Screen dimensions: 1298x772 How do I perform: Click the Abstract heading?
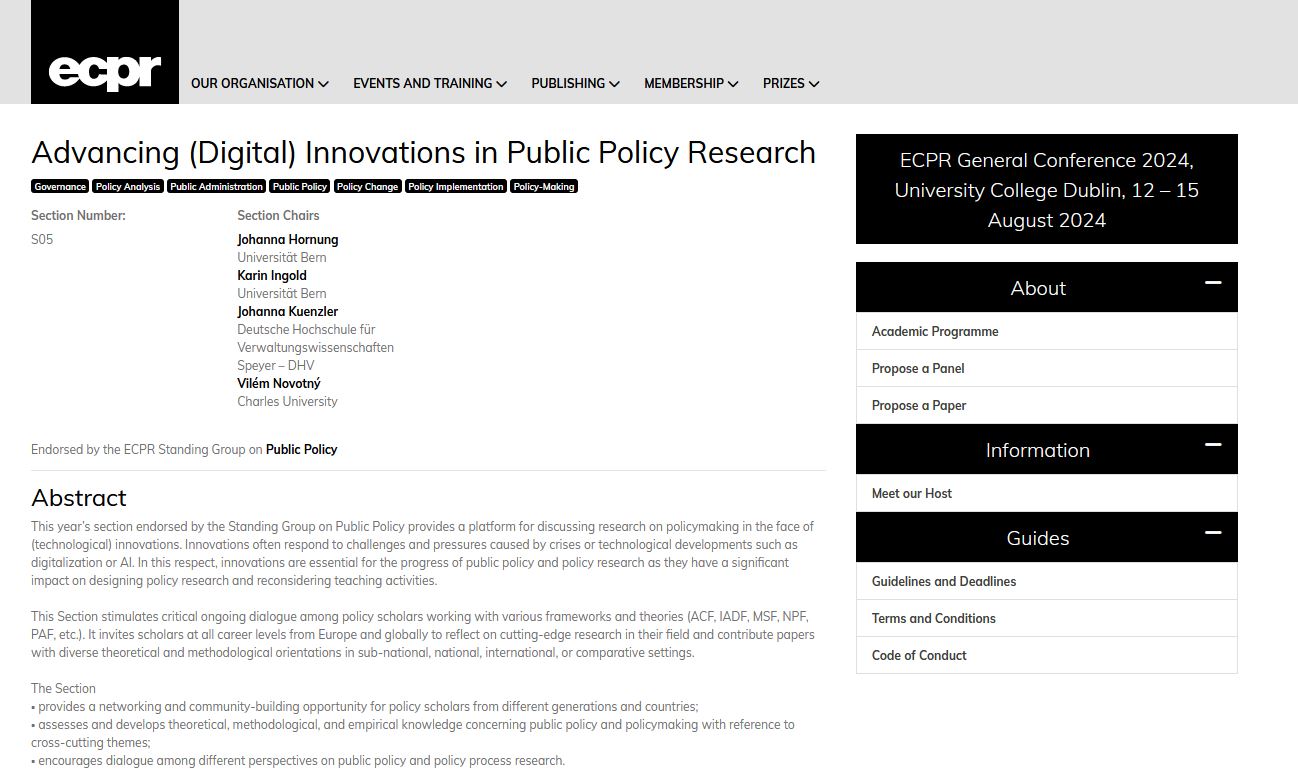79,498
